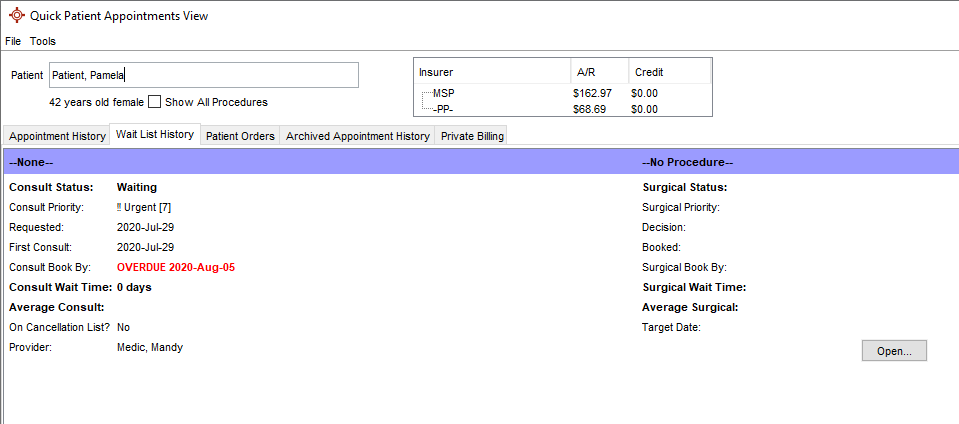Click the Urgent priority exclamation icon

click(x=119, y=207)
